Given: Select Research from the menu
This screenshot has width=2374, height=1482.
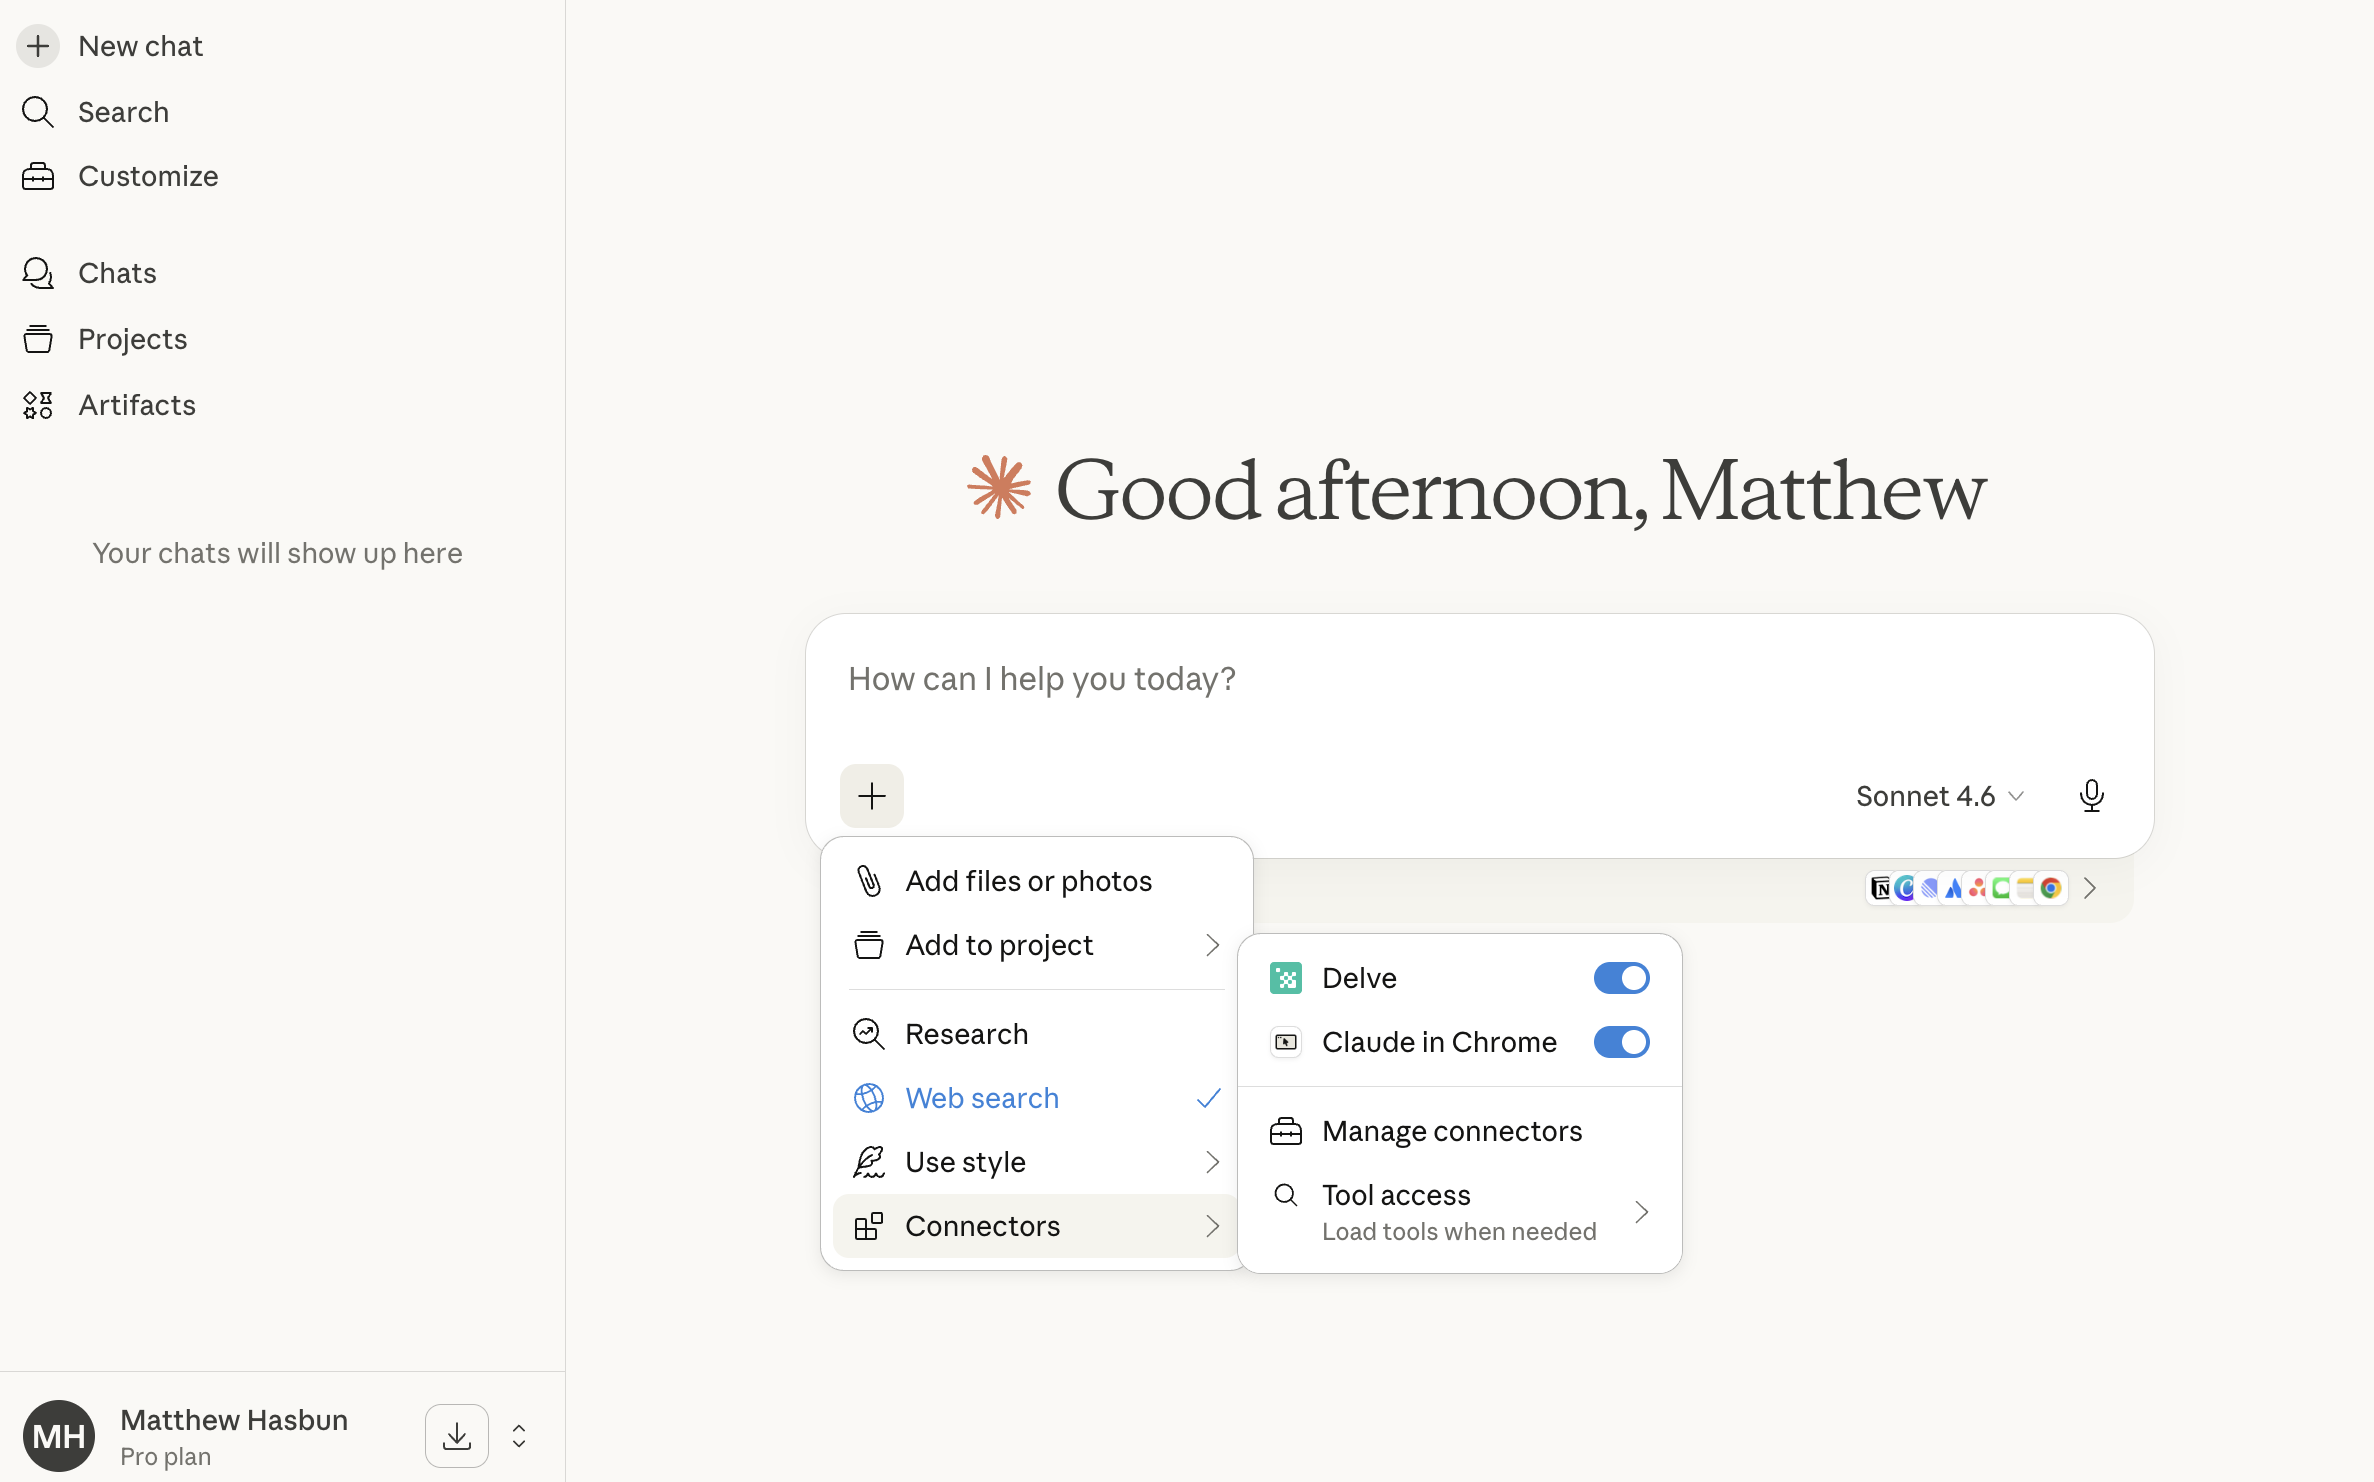Looking at the screenshot, I should point(966,1034).
